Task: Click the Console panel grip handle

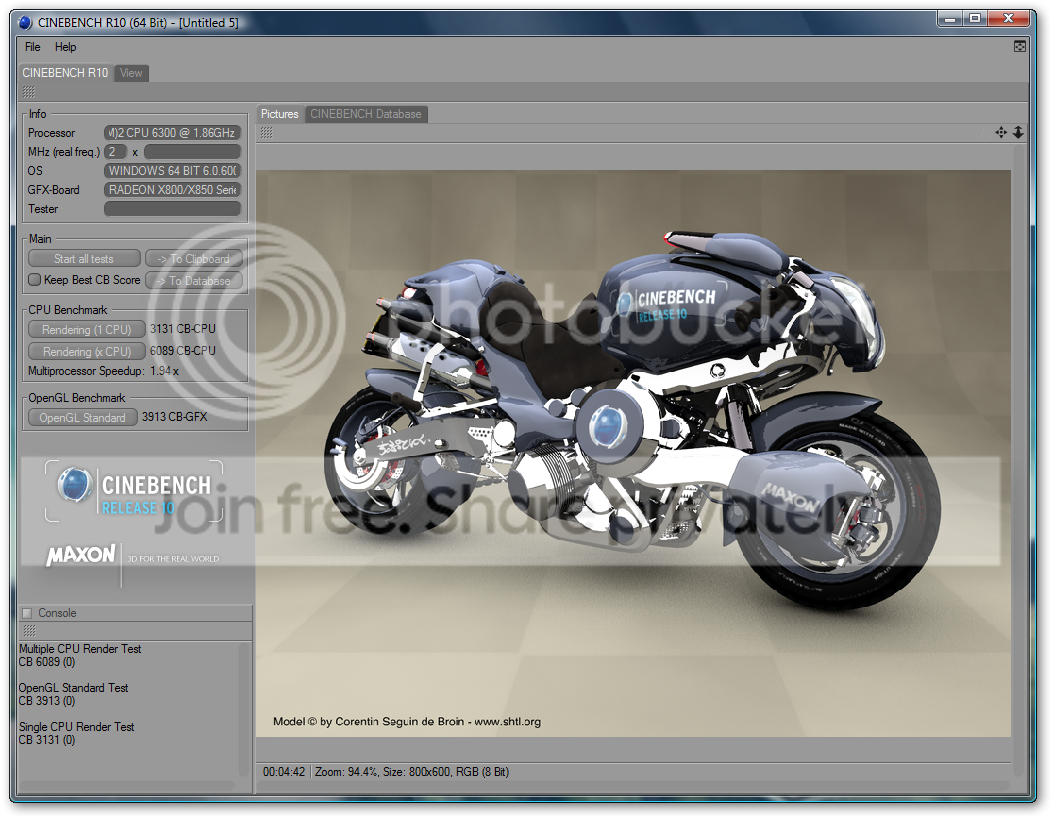Action: (29, 631)
